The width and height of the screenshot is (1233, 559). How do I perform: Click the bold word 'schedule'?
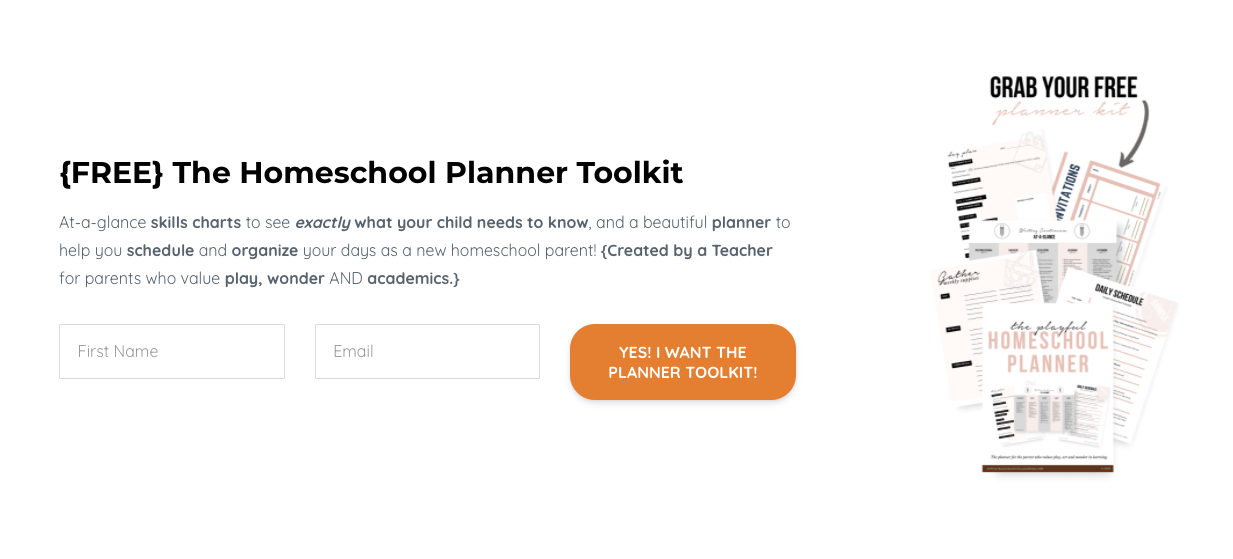160,250
